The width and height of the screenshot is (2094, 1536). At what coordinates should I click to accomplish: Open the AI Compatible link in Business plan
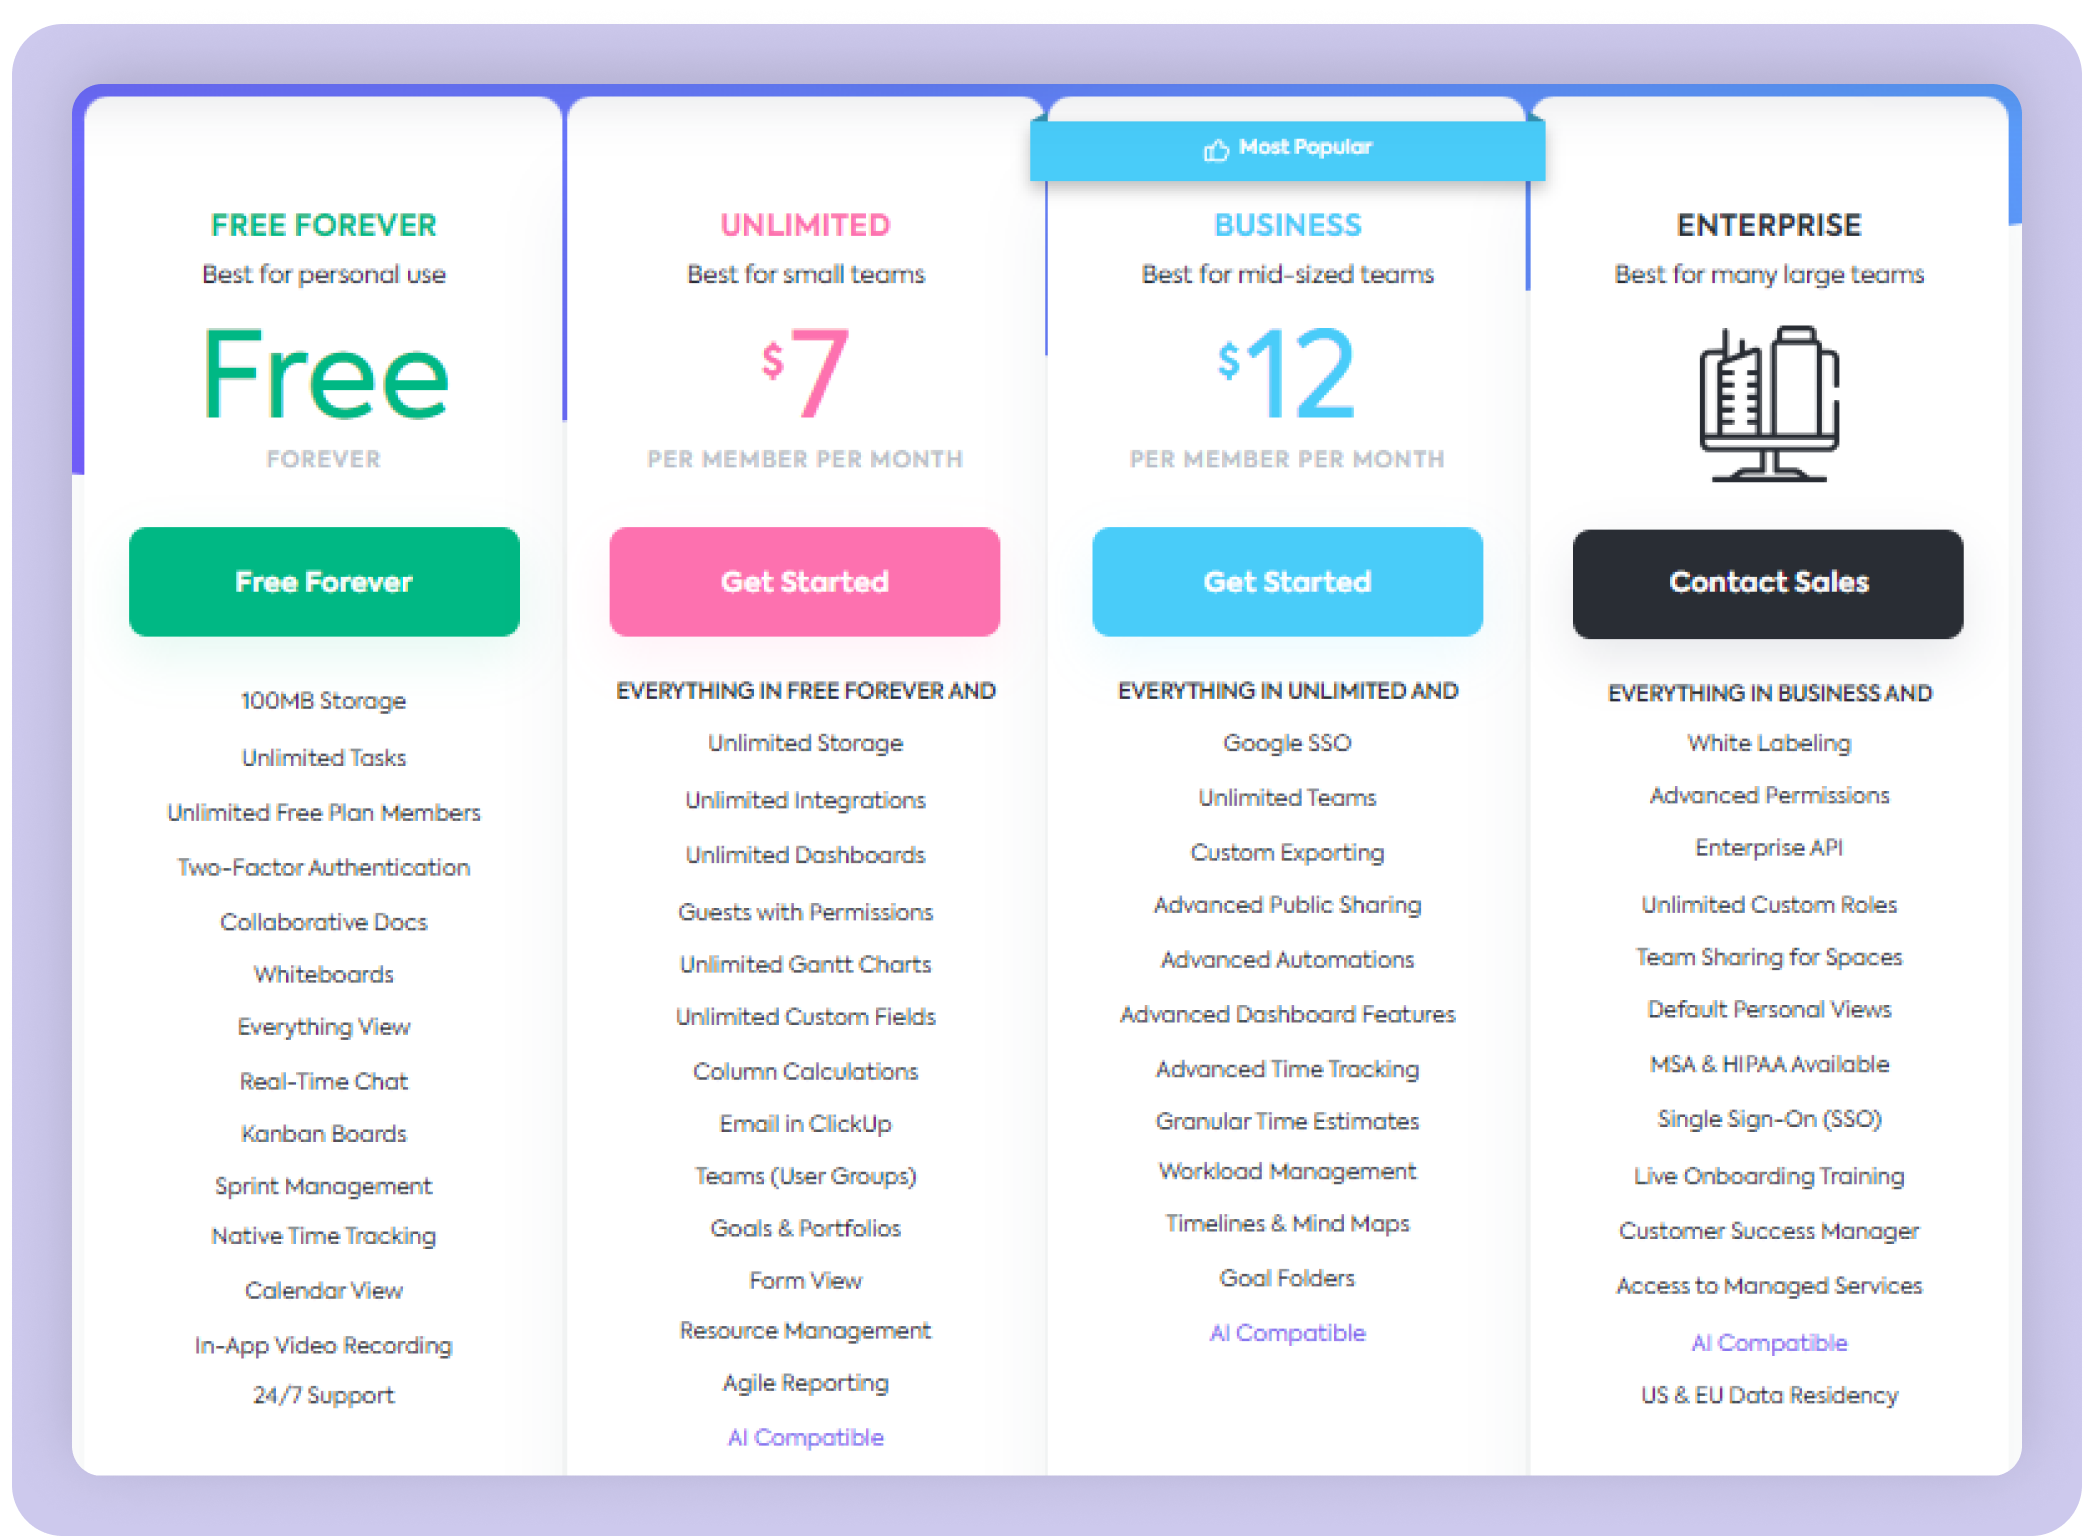(x=1288, y=1333)
